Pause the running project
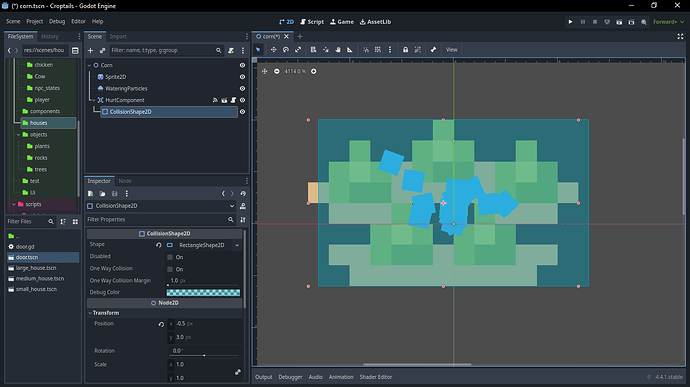690x387 pixels. [x=583, y=22]
